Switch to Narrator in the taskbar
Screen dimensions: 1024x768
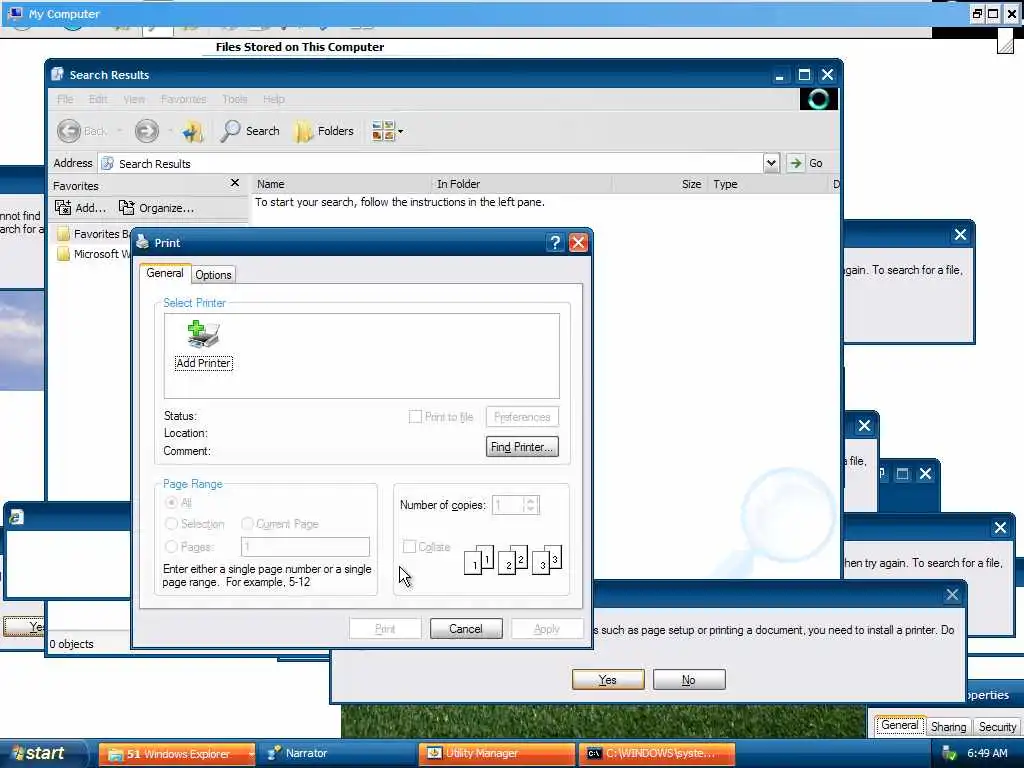[338, 754]
